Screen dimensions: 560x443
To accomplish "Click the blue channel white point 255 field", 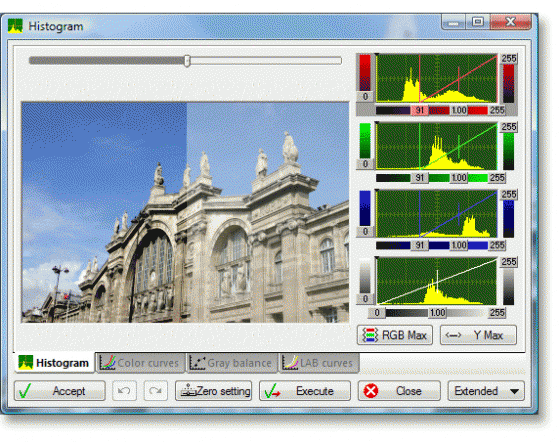I will (497, 245).
